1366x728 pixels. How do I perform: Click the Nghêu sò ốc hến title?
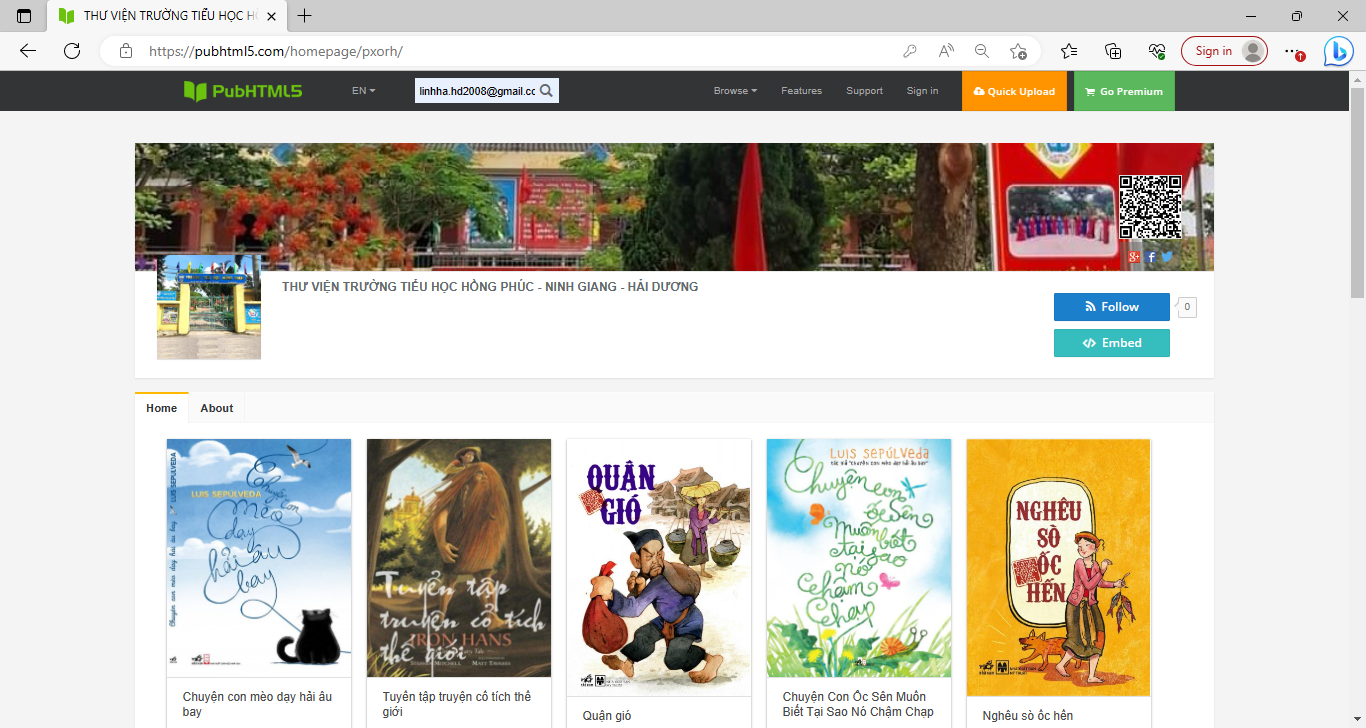click(x=1028, y=716)
